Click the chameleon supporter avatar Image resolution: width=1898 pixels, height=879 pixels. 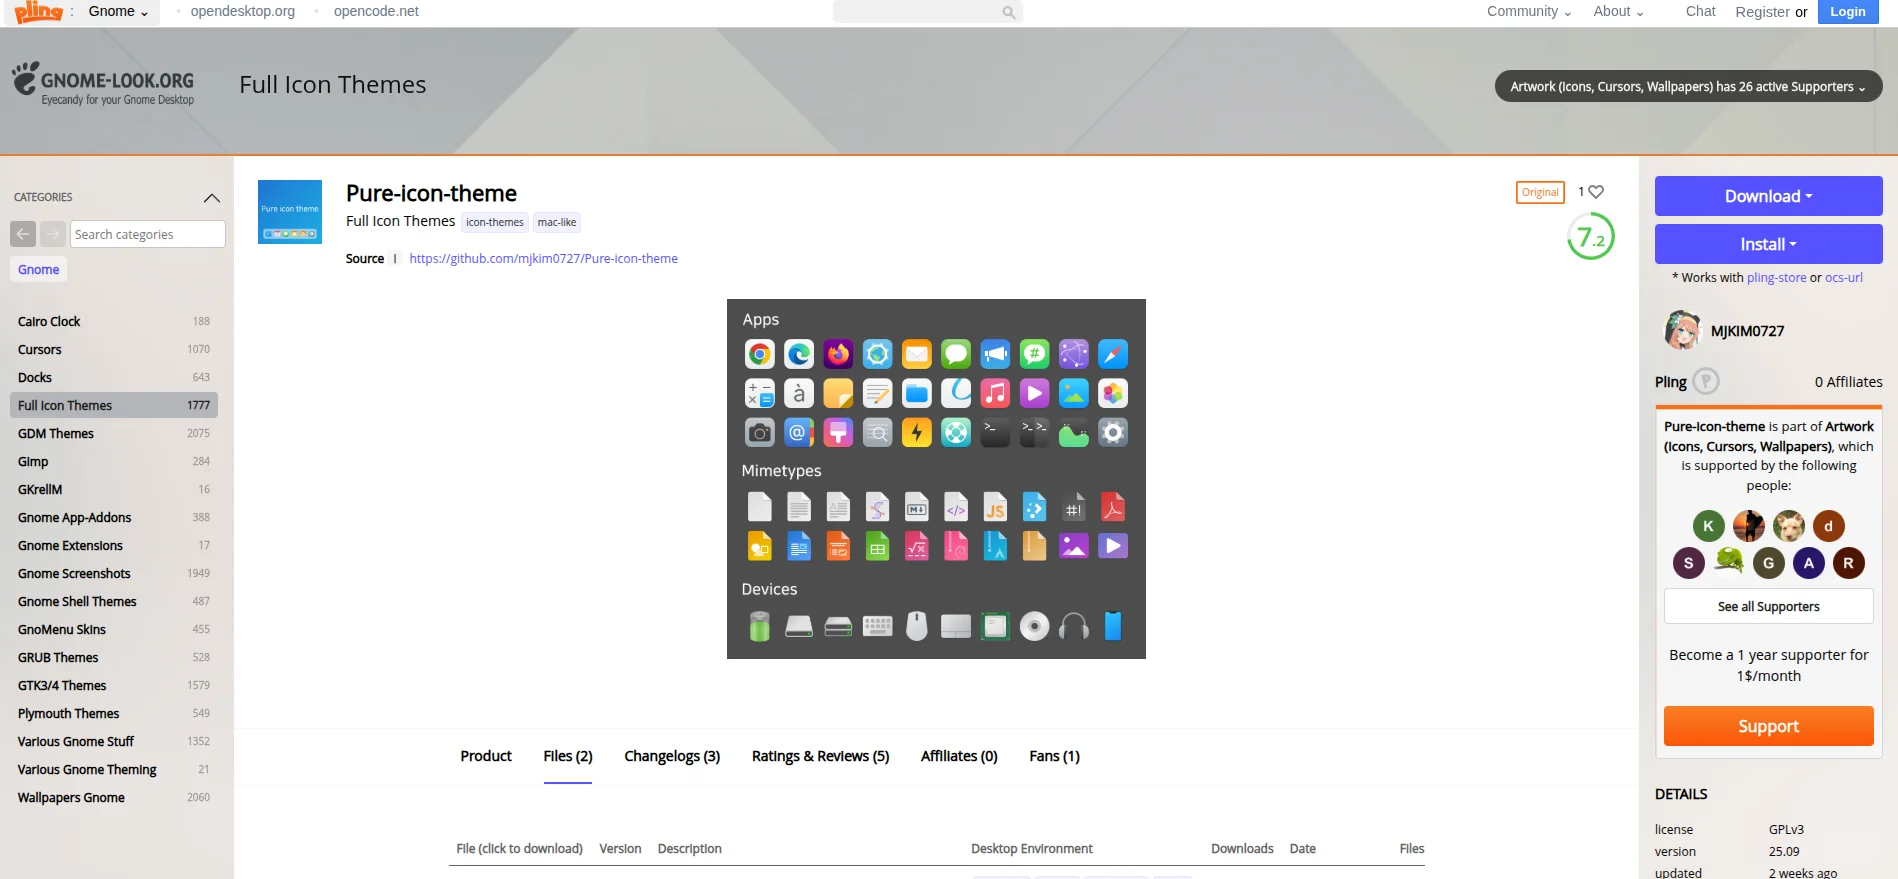pos(1729,563)
